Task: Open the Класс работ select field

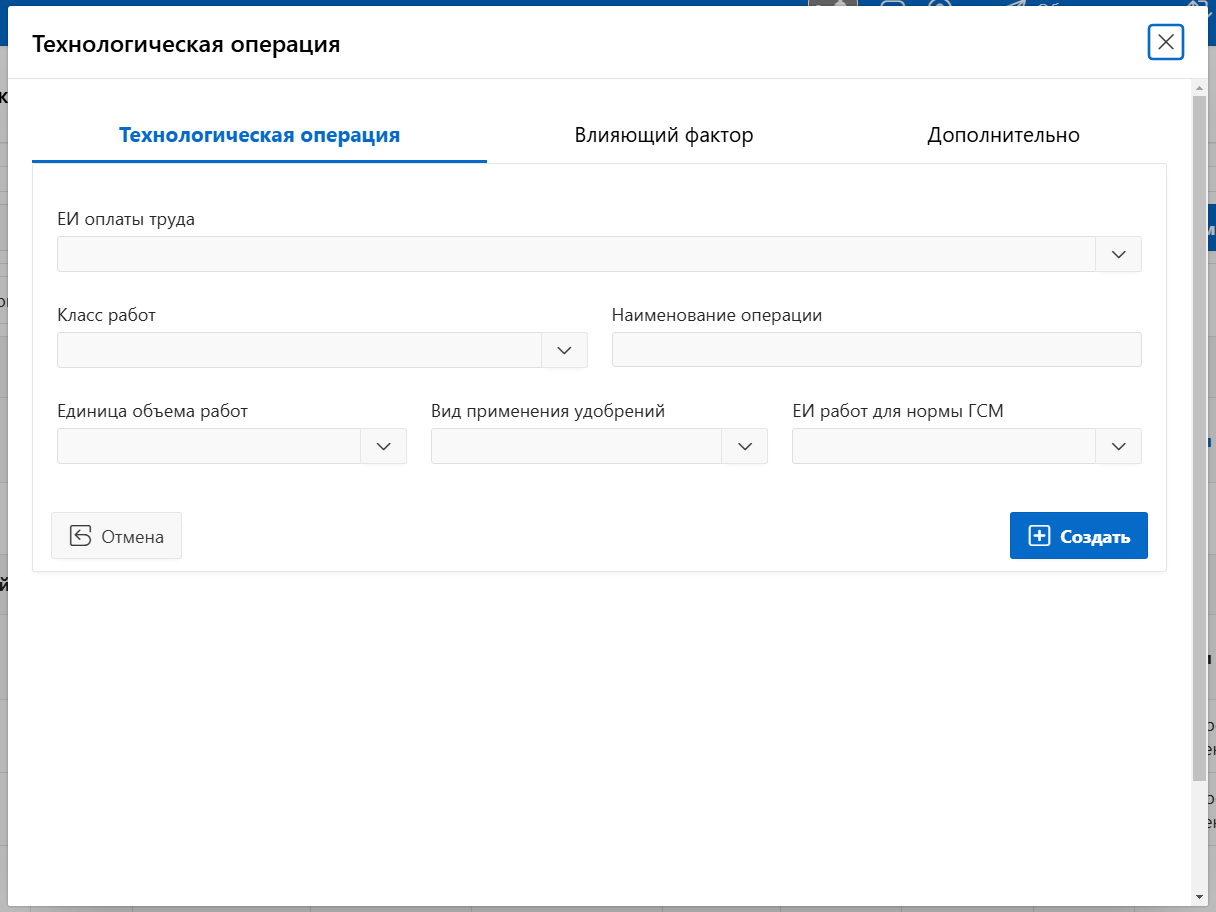Action: 299,350
